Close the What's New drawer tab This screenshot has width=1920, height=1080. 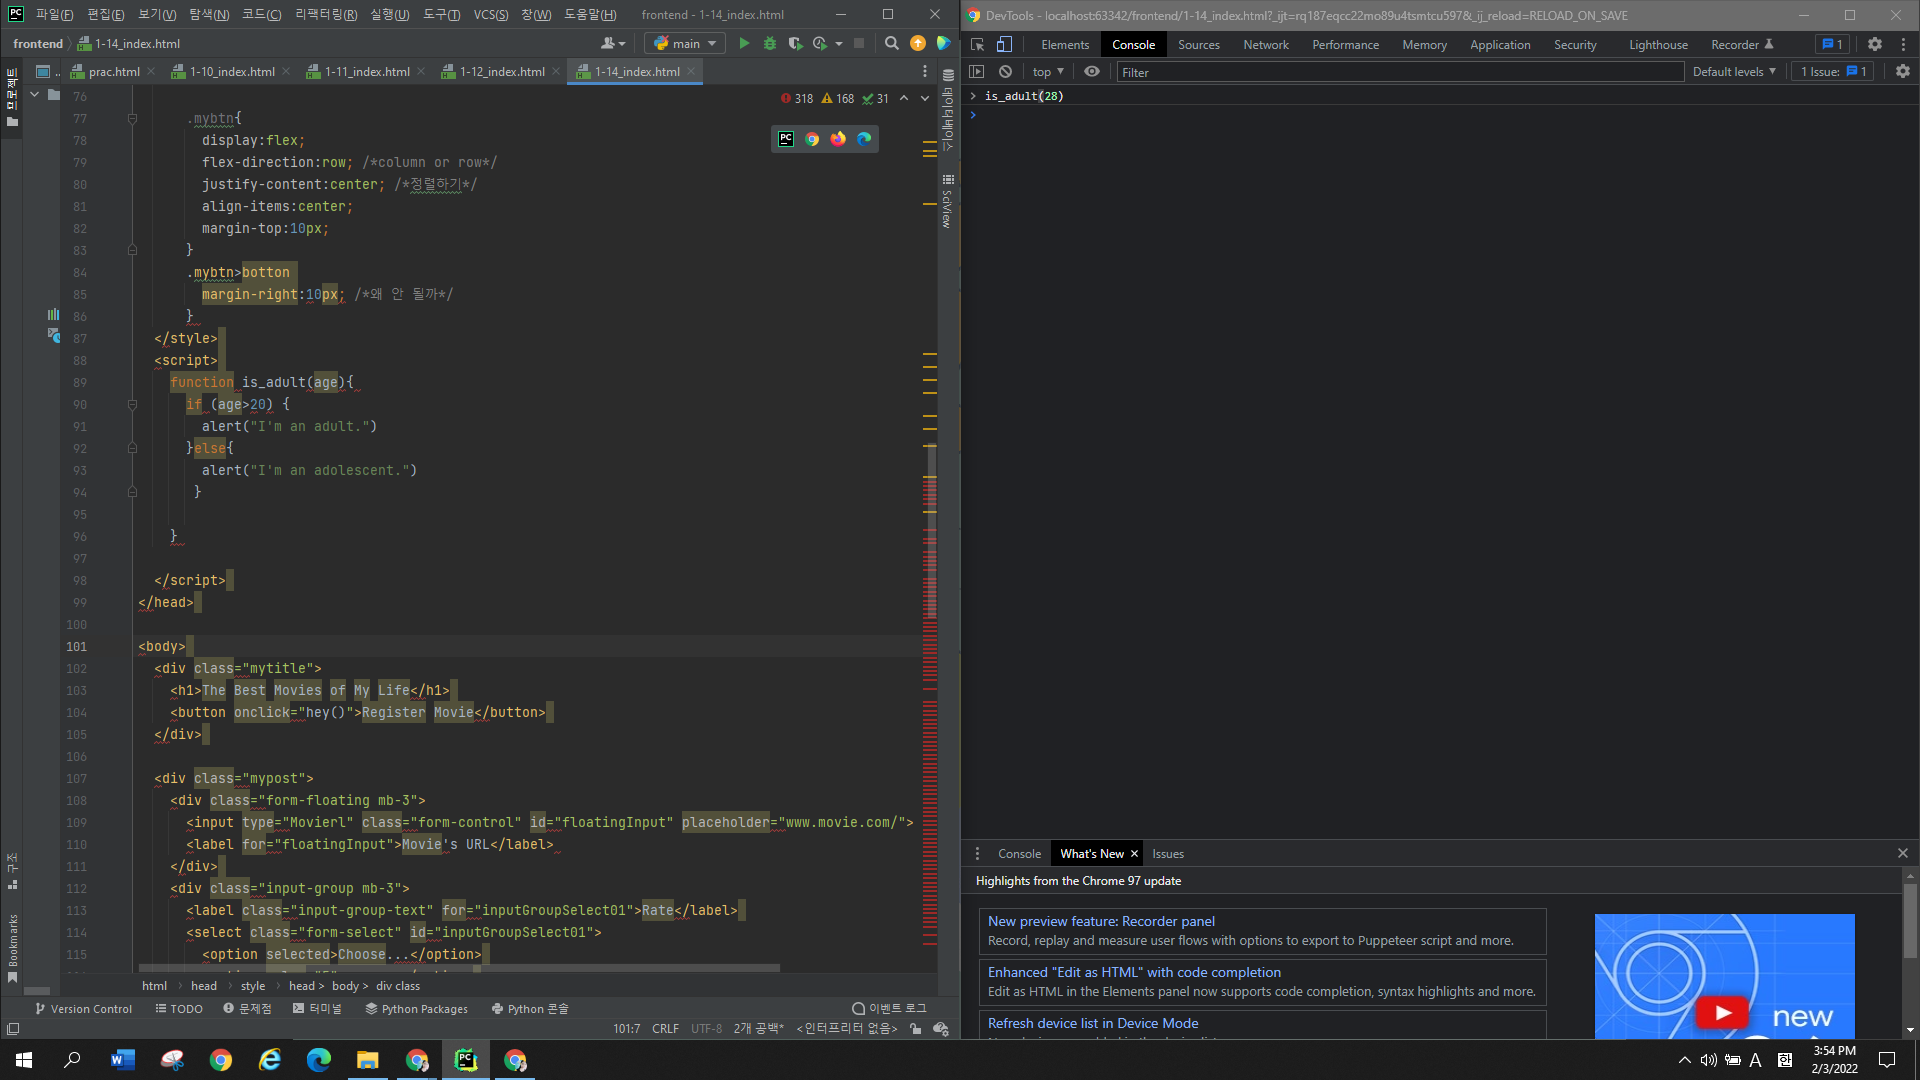tap(1134, 853)
